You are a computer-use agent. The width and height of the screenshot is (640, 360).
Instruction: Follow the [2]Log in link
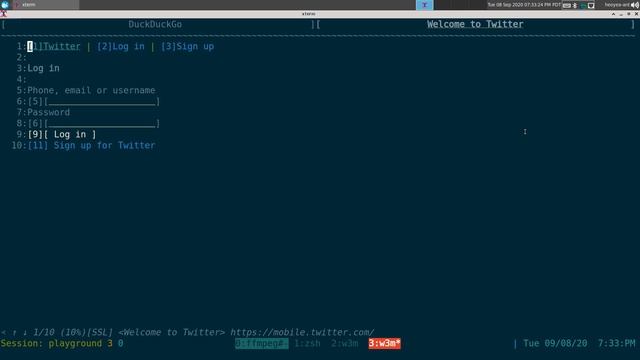[121, 47]
